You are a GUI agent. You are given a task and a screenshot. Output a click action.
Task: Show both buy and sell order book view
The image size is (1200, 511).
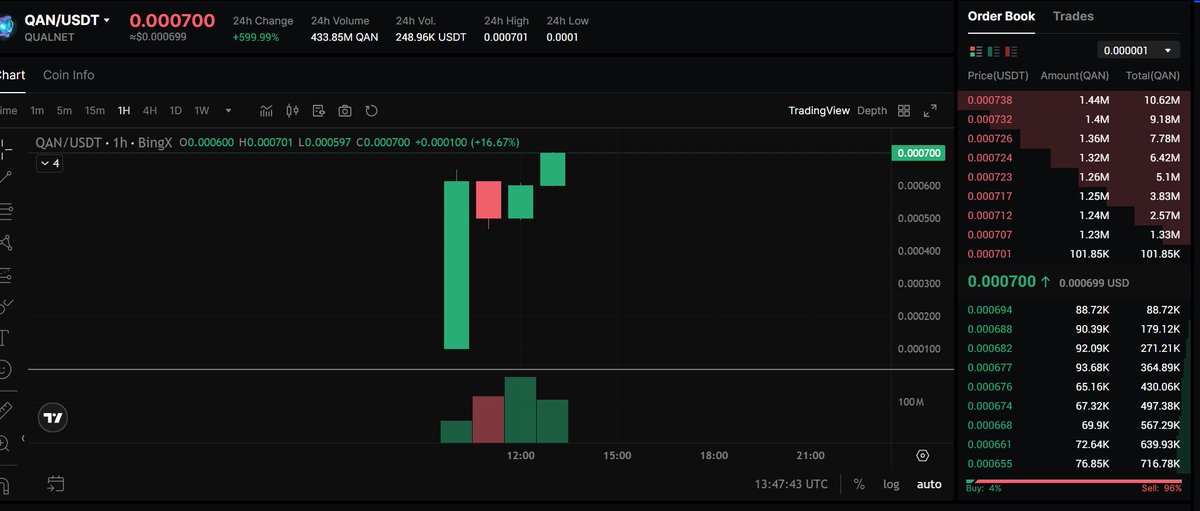point(975,51)
